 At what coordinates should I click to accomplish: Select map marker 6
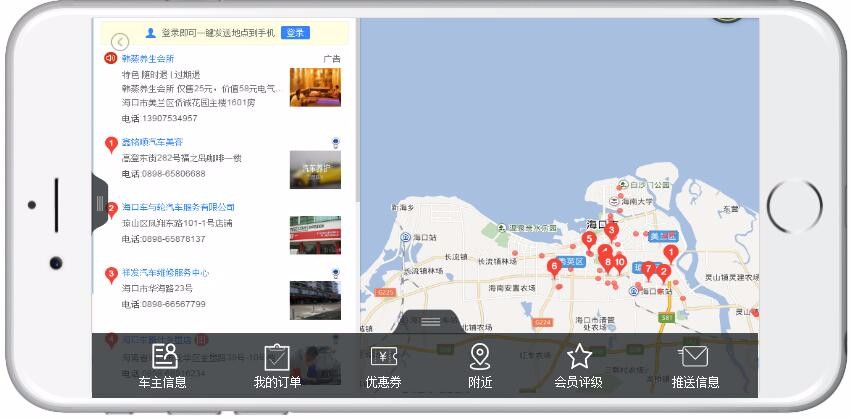click(x=554, y=268)
